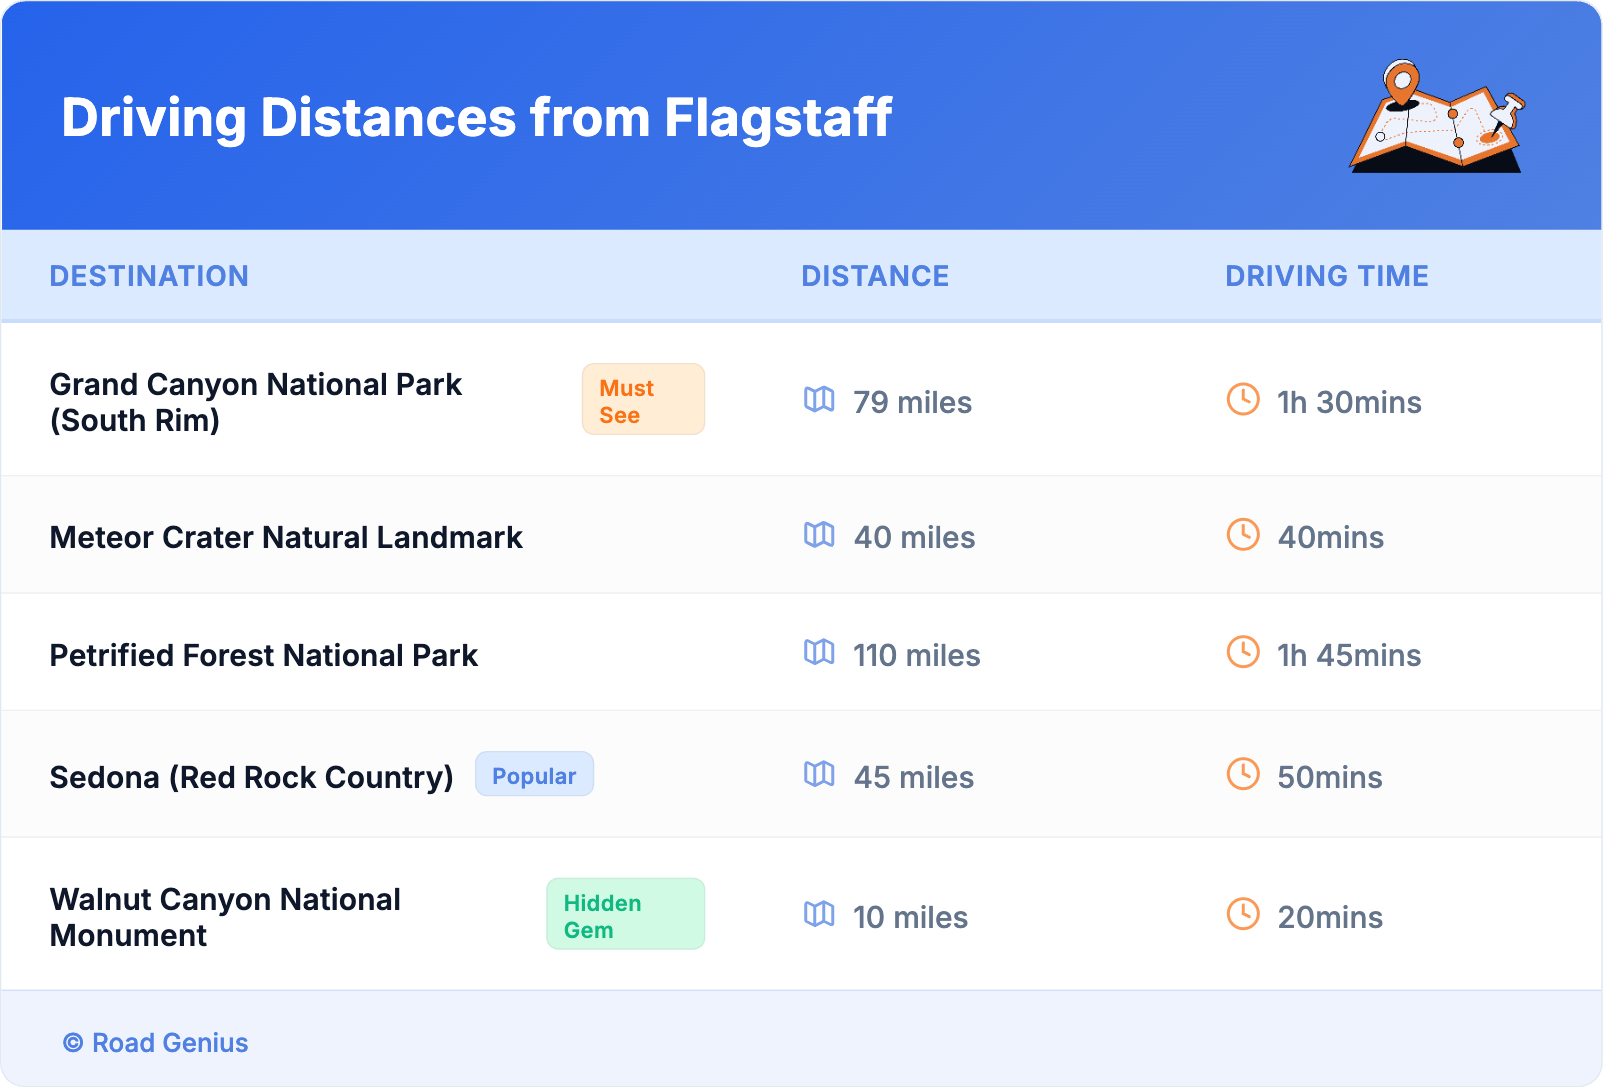
Task: Select the Hidden Gem badge
Action: 625,915
